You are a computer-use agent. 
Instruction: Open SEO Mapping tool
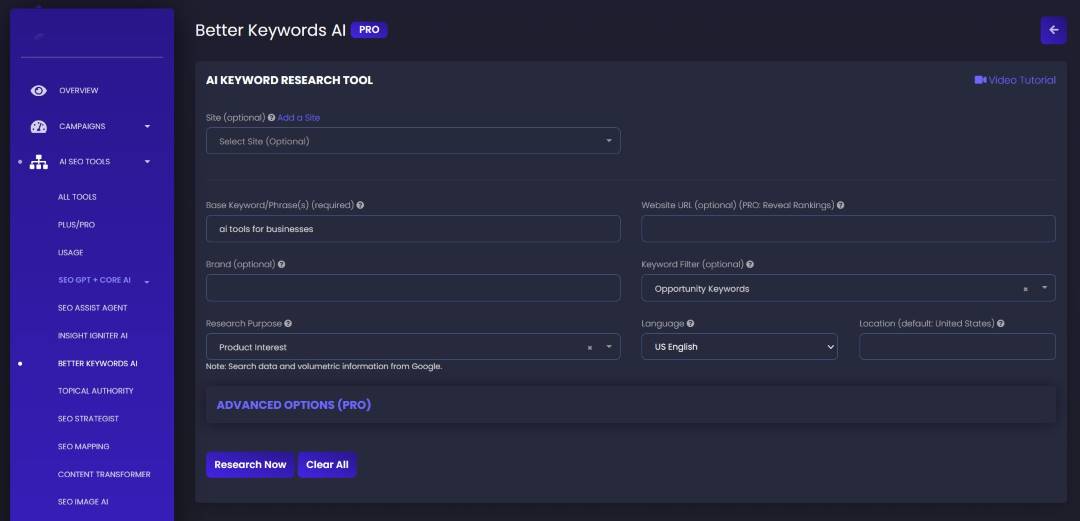83,447
